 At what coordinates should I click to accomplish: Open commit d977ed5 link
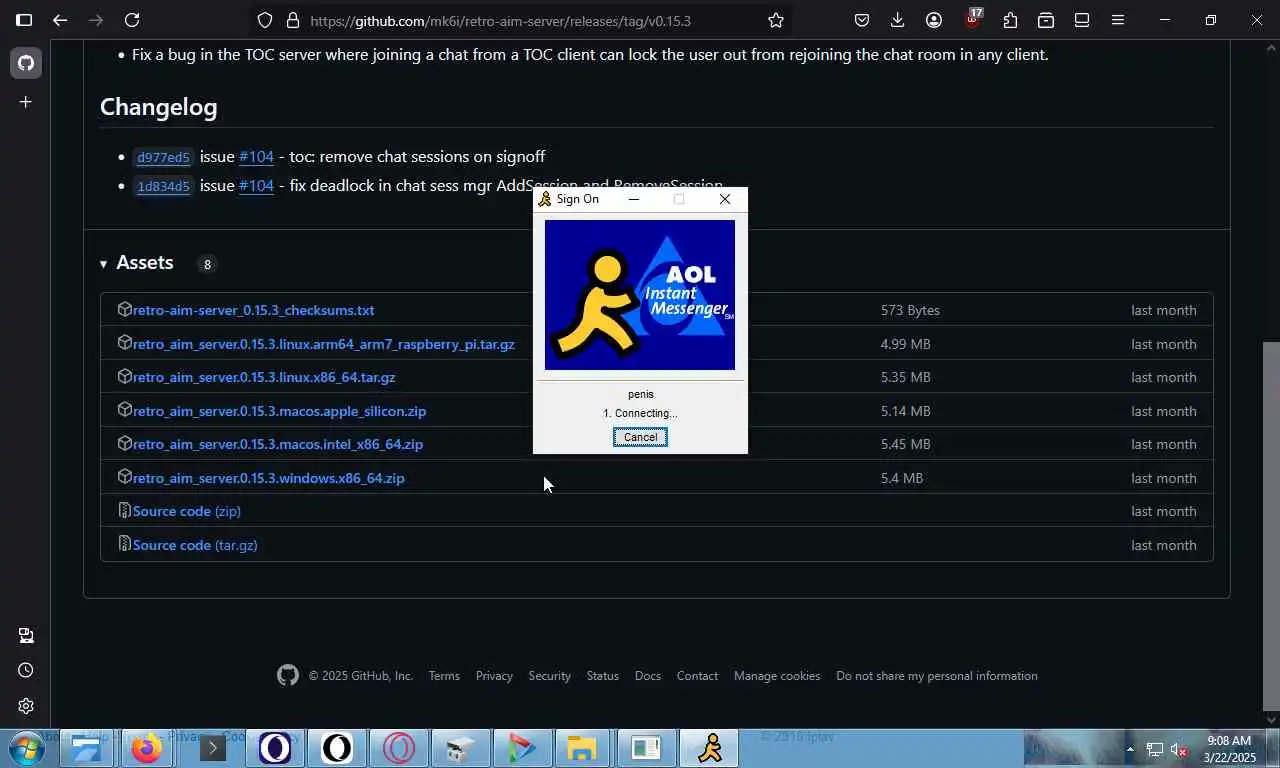[x=163, y=158]
